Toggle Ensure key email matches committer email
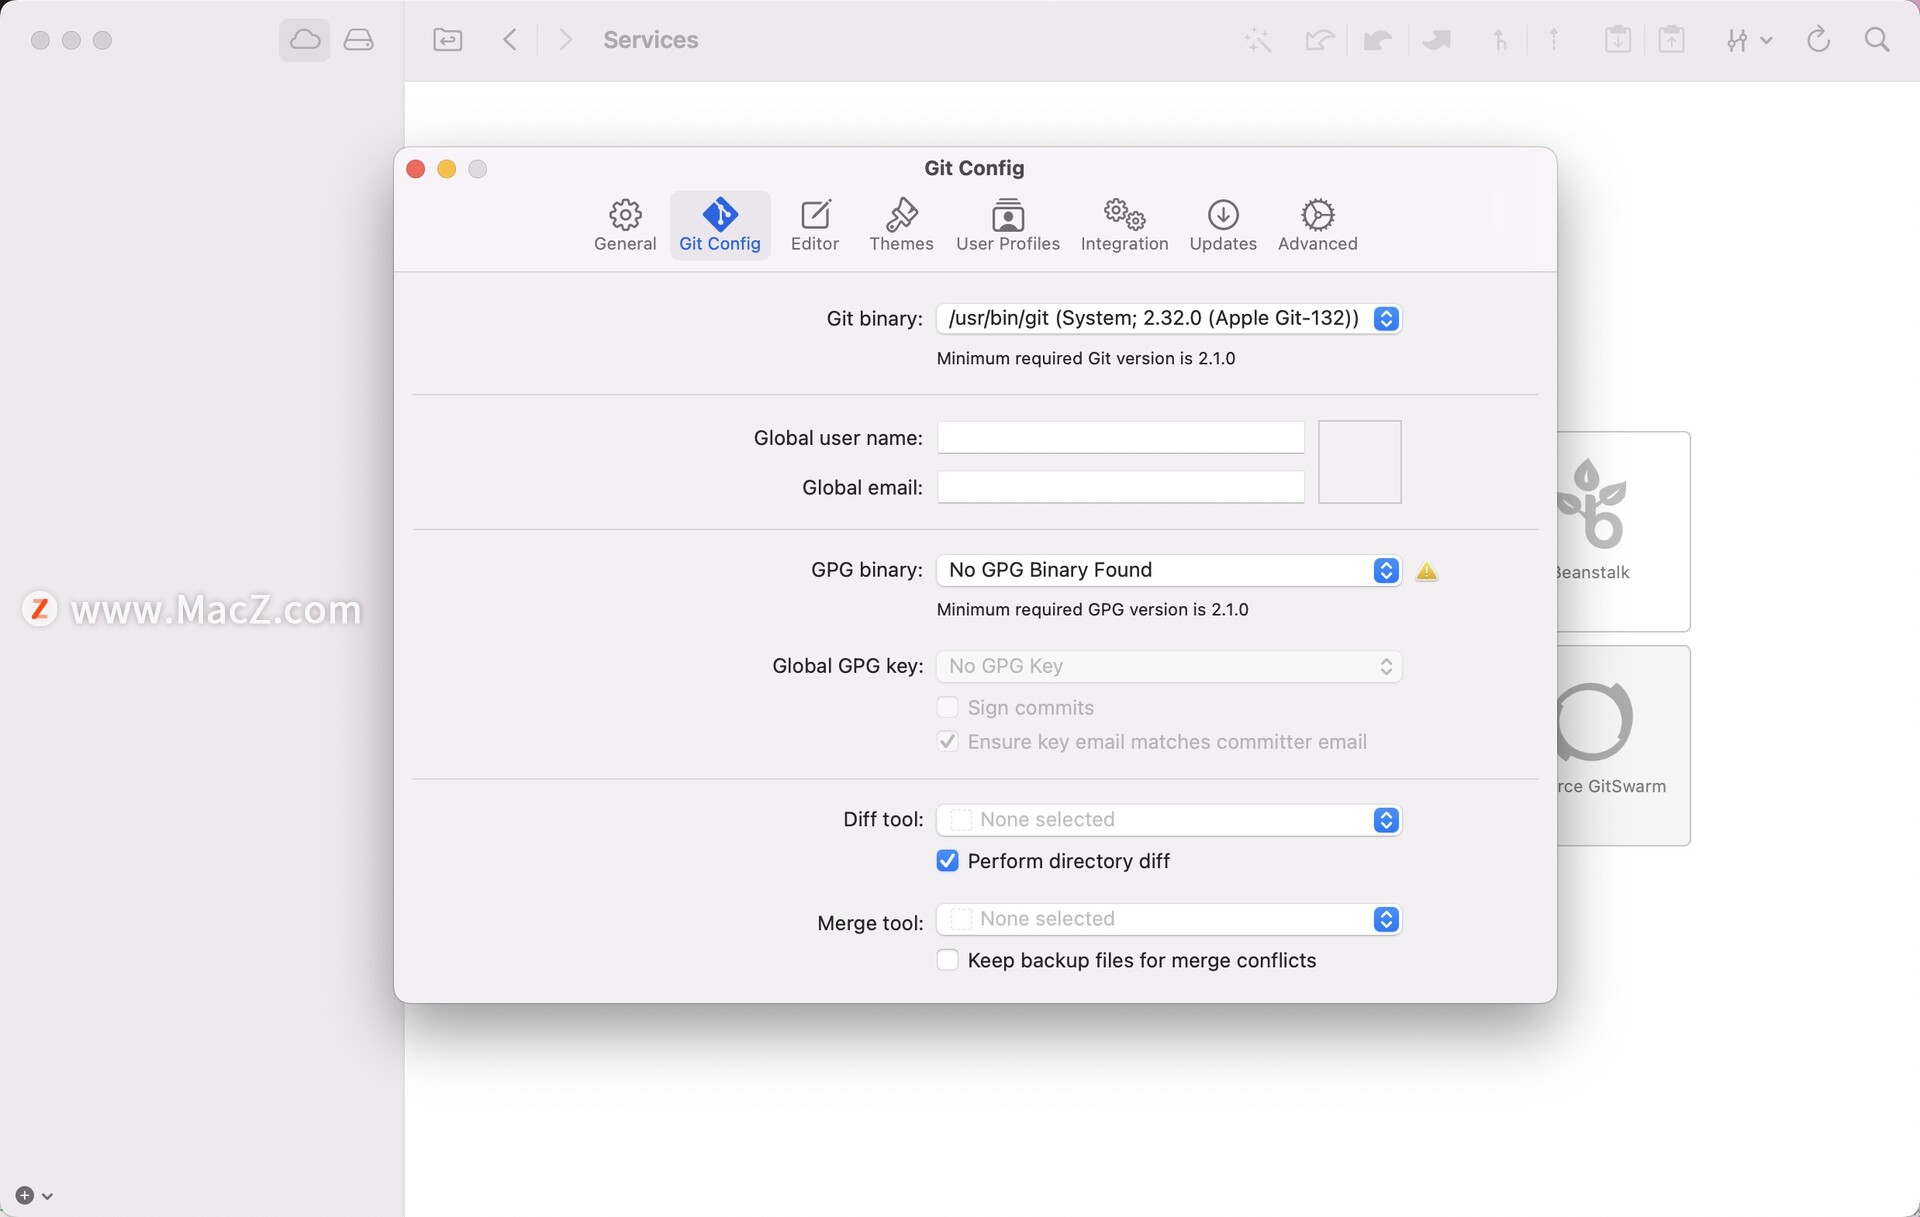Viewport: 1920px width, 1217px height. coord(947,742)
